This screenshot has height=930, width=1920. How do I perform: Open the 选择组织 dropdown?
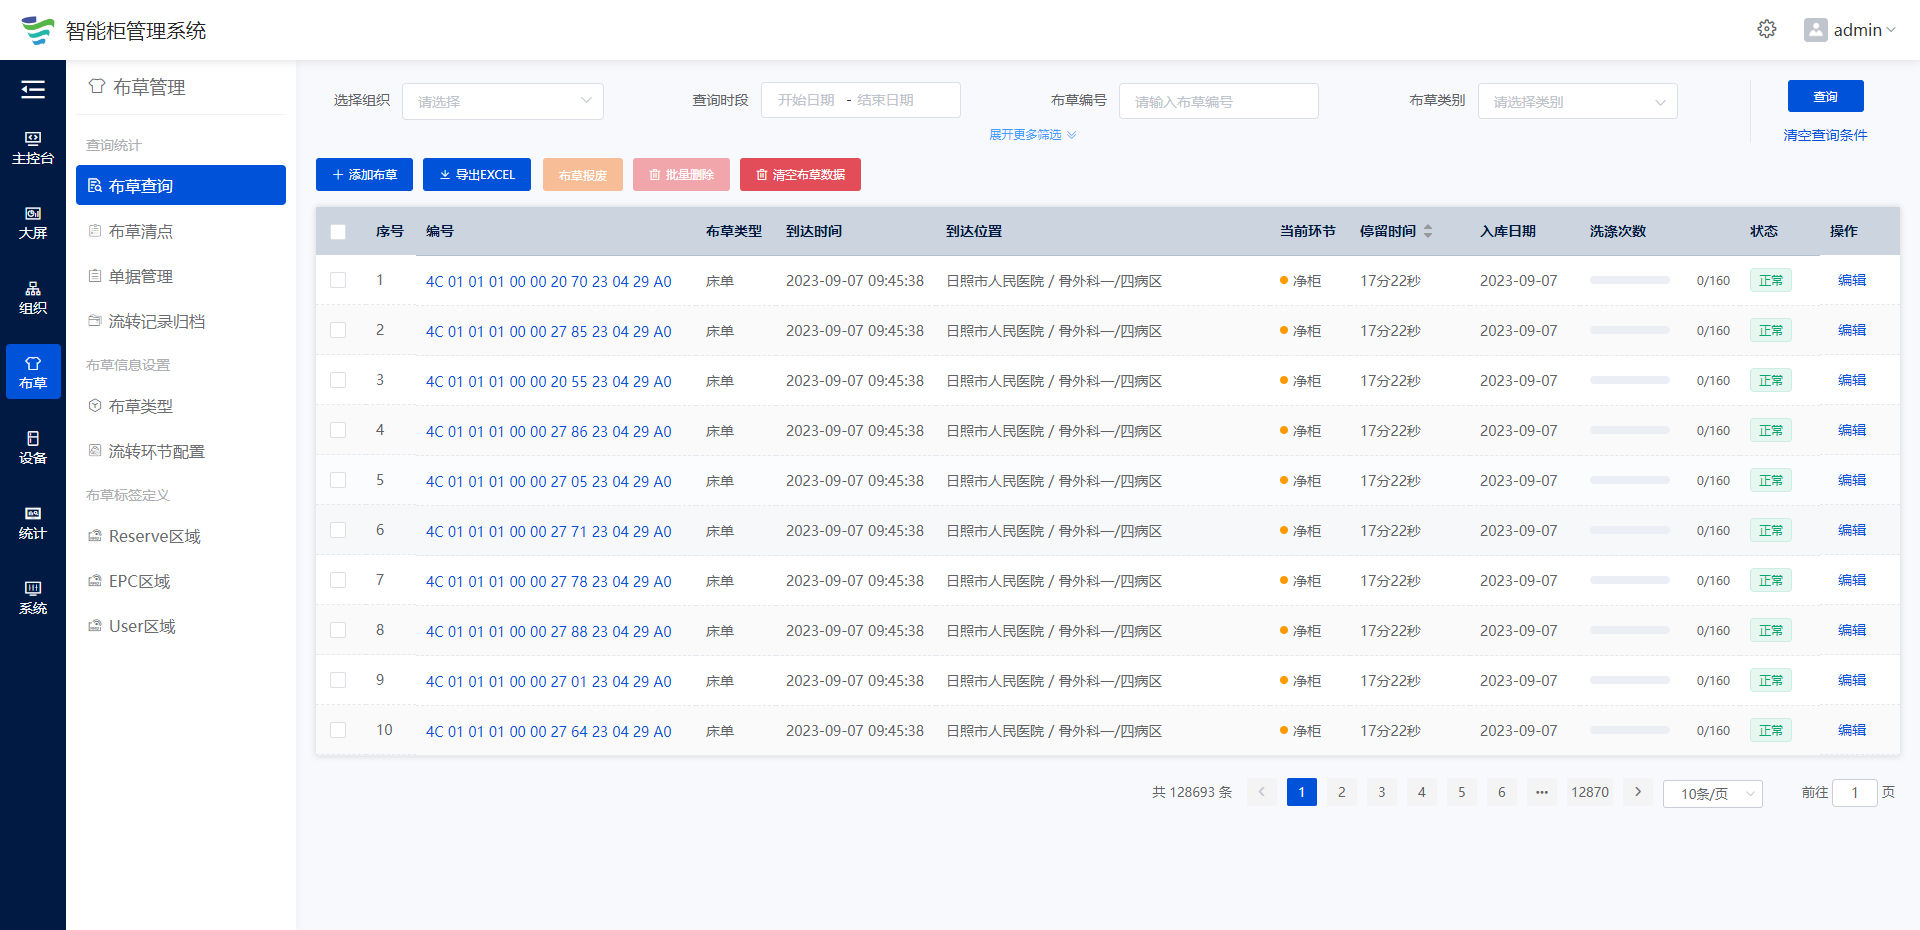point(503,101)
